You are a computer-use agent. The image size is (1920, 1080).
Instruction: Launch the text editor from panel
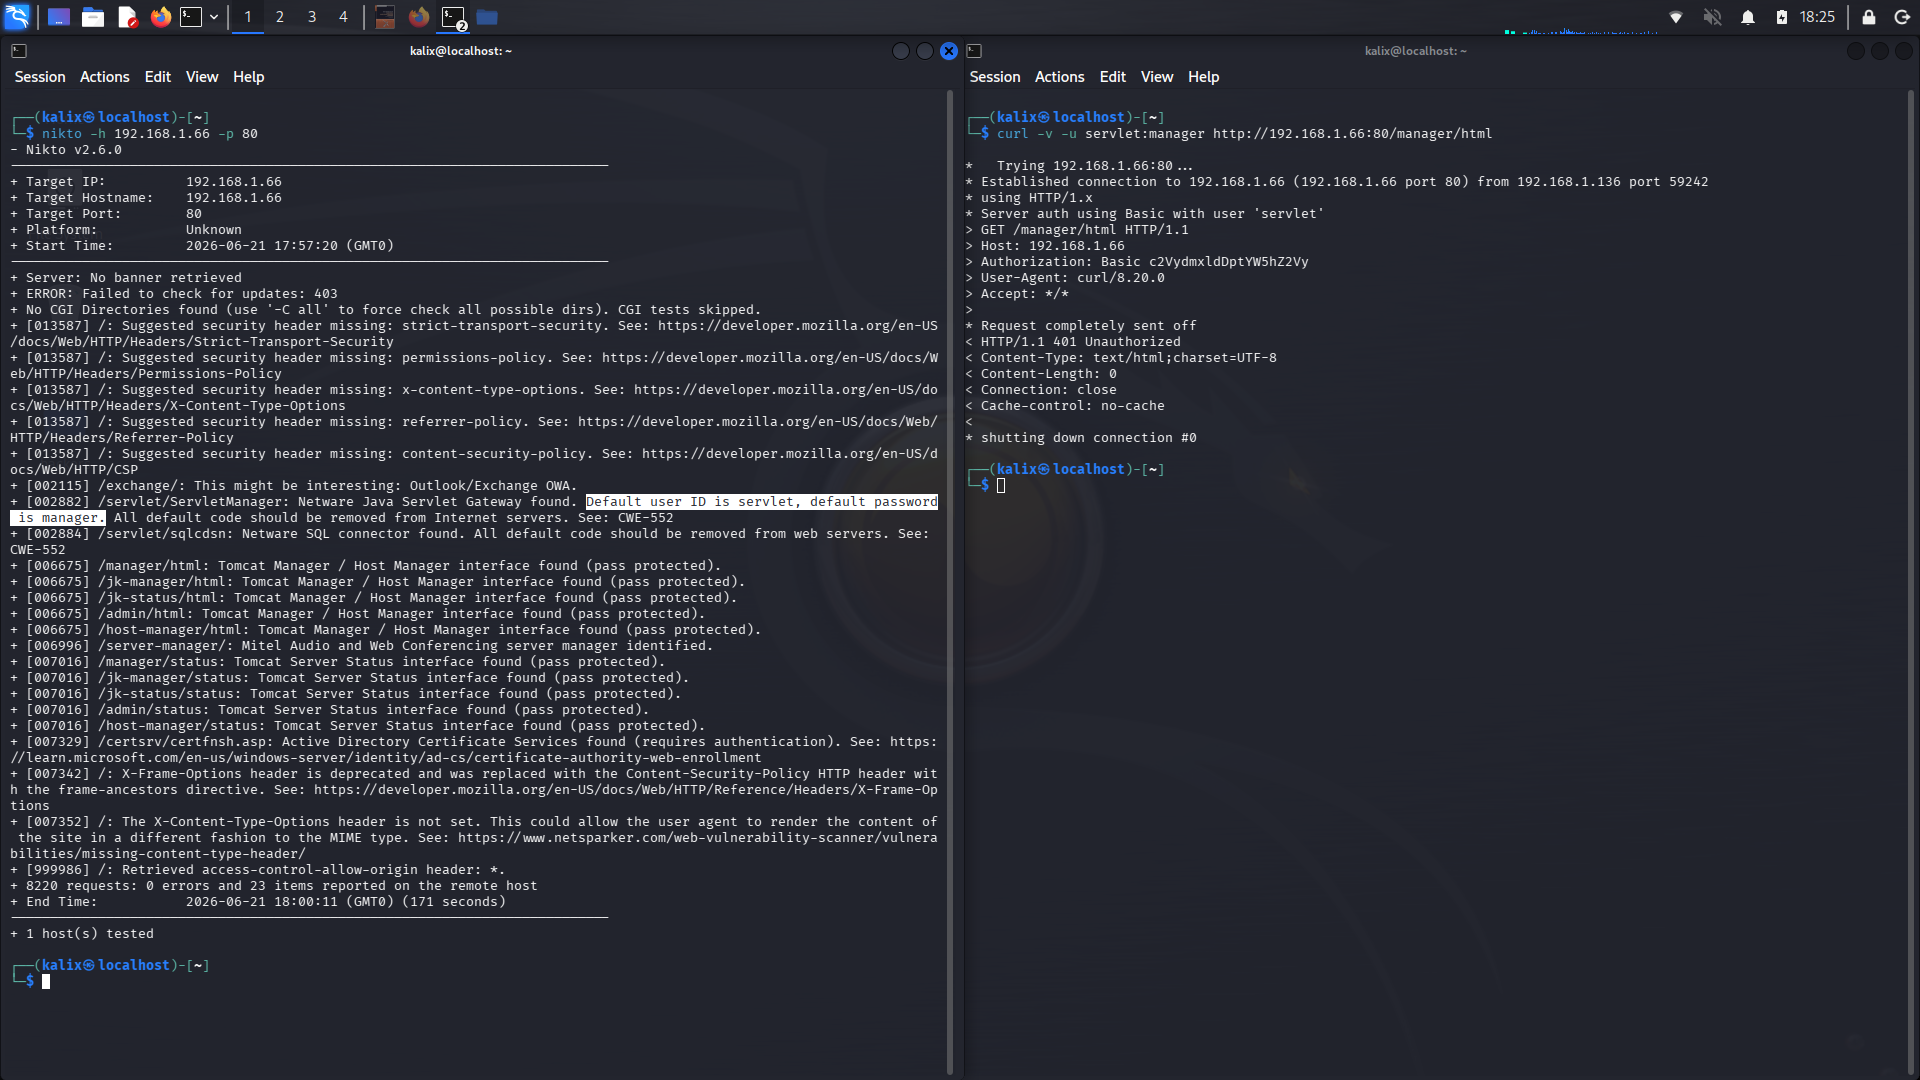[127, 17]
